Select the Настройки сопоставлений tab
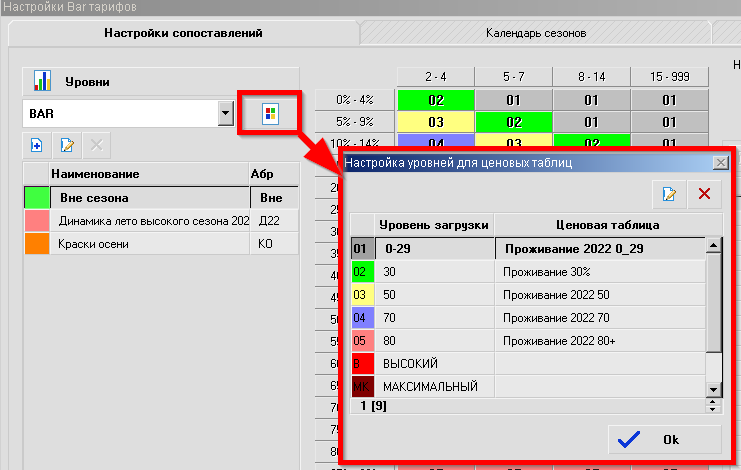This screenshot has height=470, width=741. tap(183, 33)
